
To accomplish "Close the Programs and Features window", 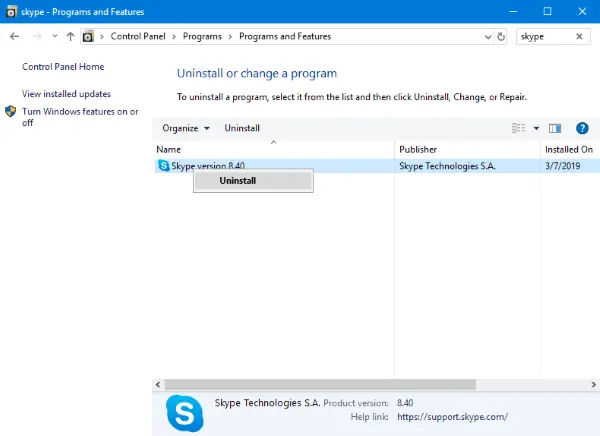I will (x=582, y=11).
